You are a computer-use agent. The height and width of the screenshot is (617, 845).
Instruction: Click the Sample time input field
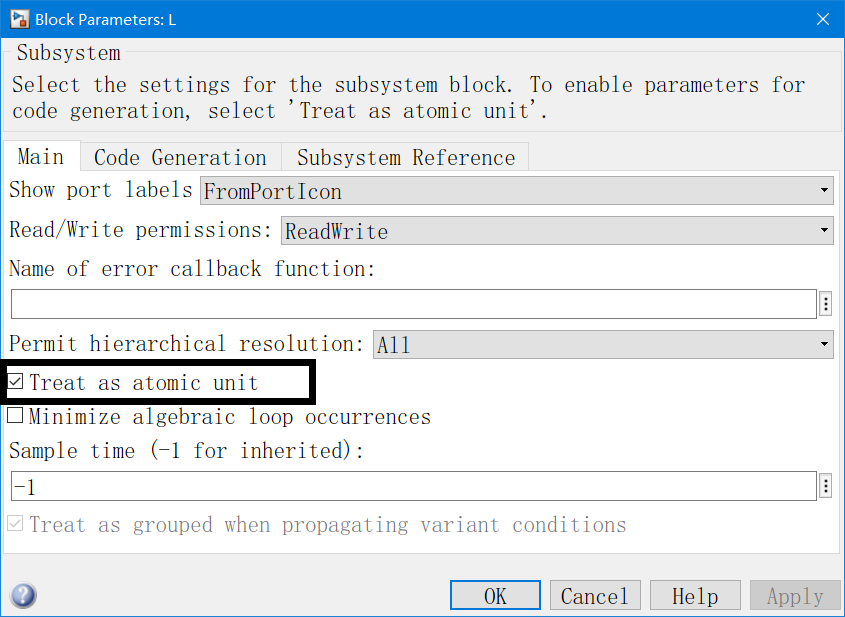pos(413,487)
